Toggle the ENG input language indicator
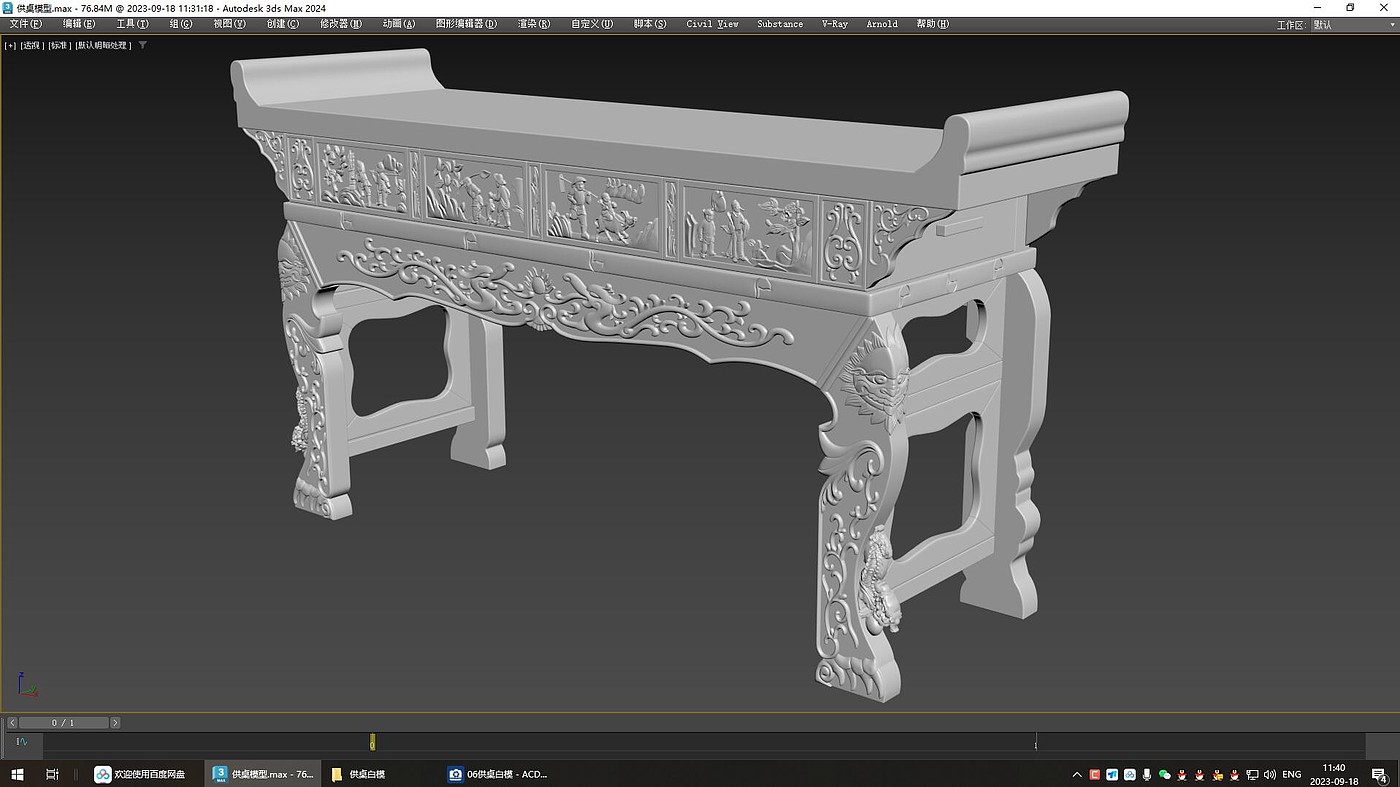The height and width of the screenshot is (787, 1400). click(x=1291, y=774)
